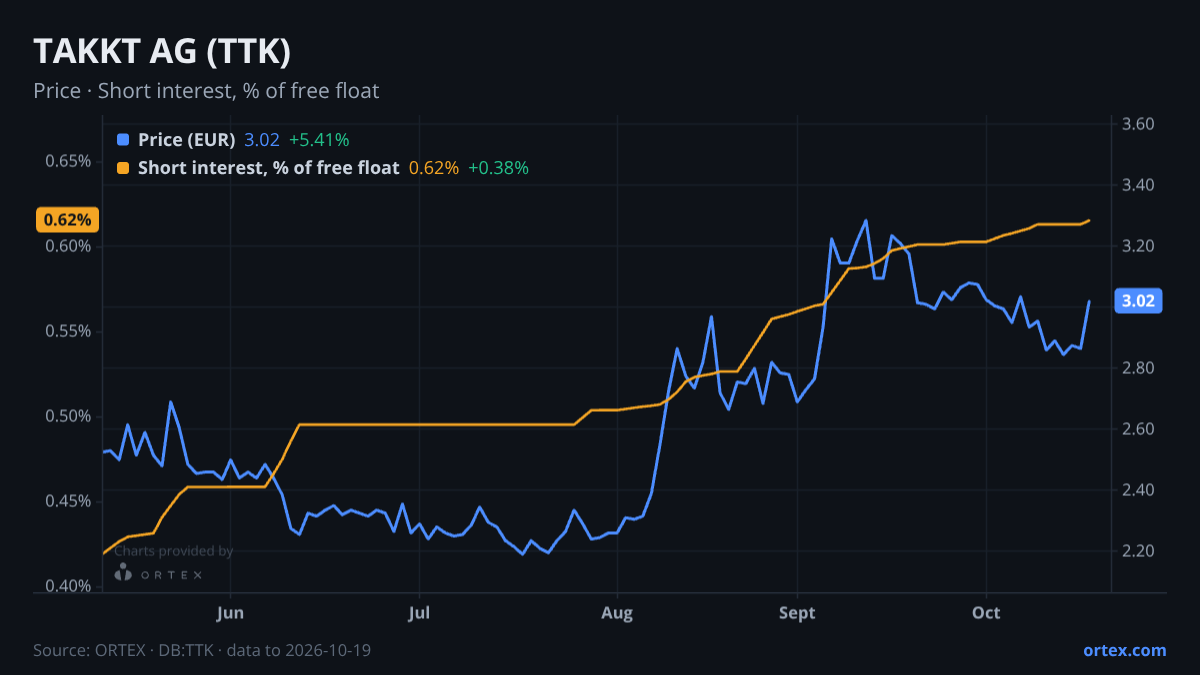Image resolution: width=1200 pixels, height=675 pixels.
Task: Click the Aug x-axis label
Action: tap(618, 612)
